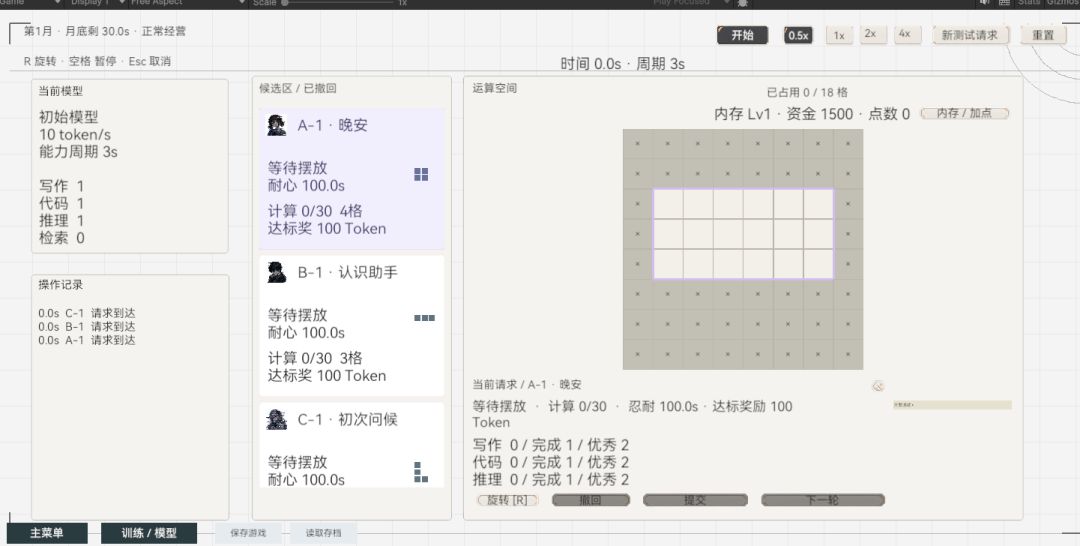
Task: Click the 内存 / 加点 button
Action: [964, 114]
